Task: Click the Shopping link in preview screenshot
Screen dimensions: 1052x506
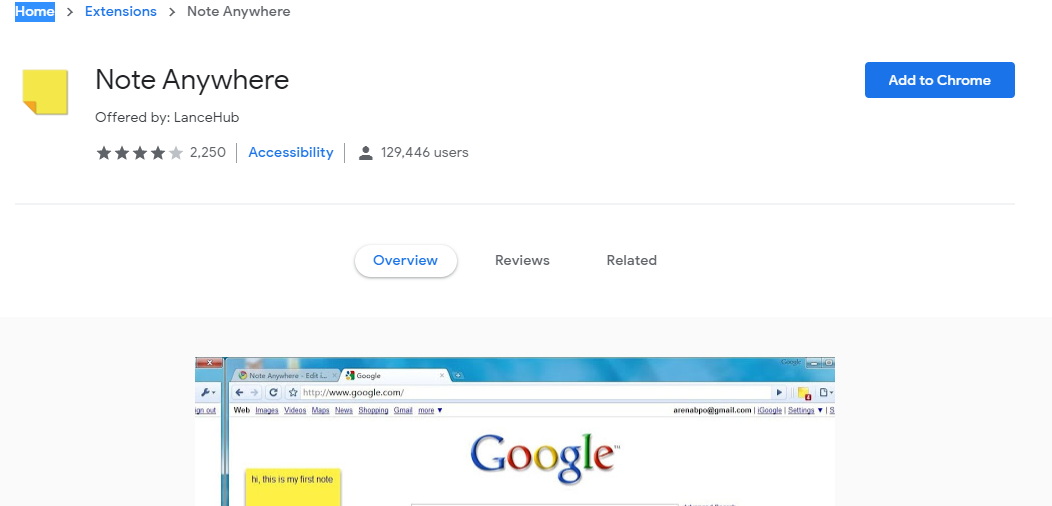Action: point(373,410)
